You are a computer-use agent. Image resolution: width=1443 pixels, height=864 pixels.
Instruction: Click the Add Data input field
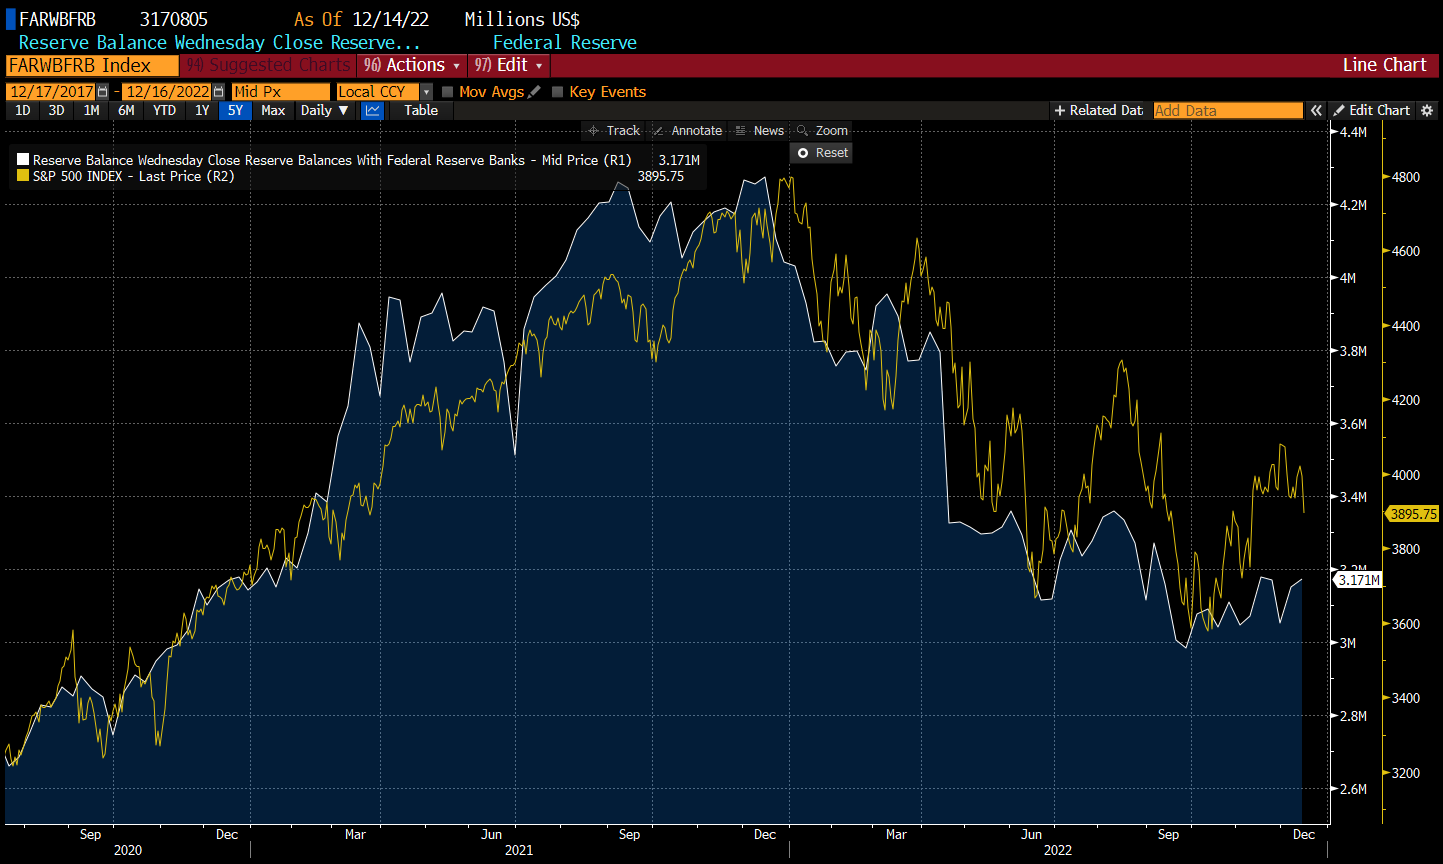tap(1227, 111)
